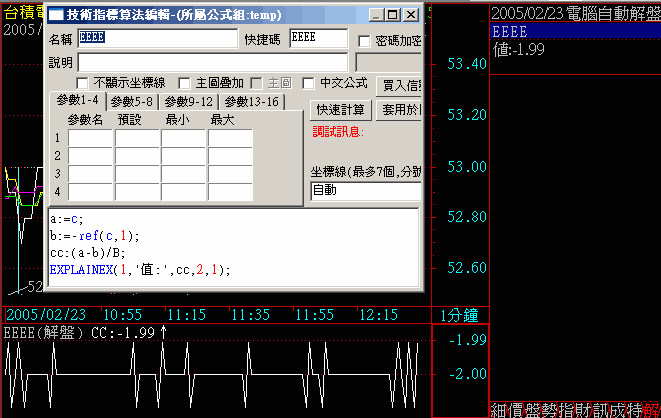
Task: Switch to the 參數5-8 tab
Action: coord(131,102)
